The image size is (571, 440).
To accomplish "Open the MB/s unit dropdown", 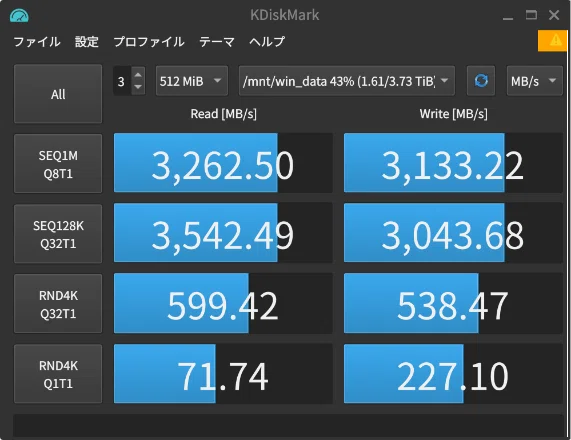I will (x=535, y=81).
